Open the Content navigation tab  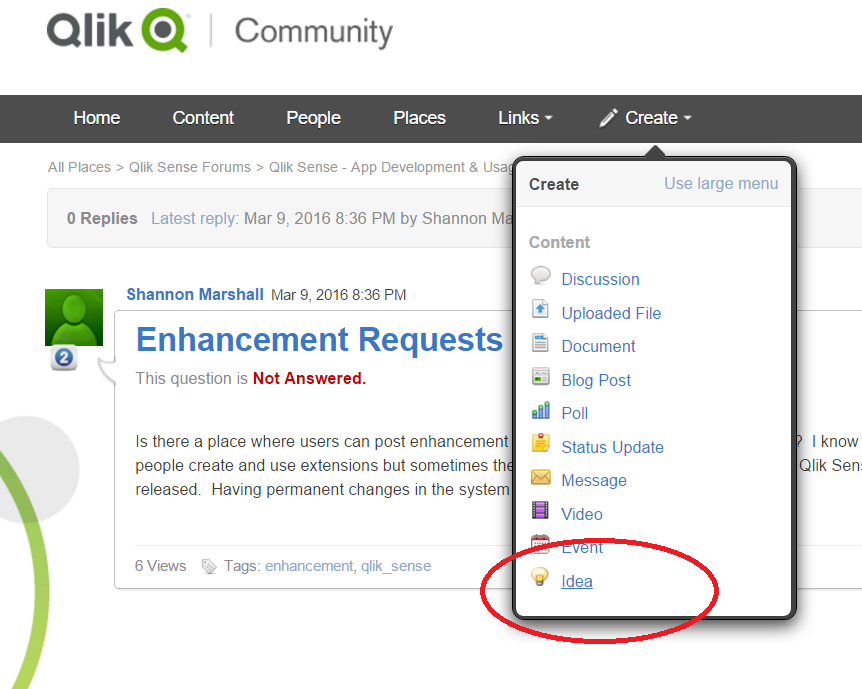(203, 118)
